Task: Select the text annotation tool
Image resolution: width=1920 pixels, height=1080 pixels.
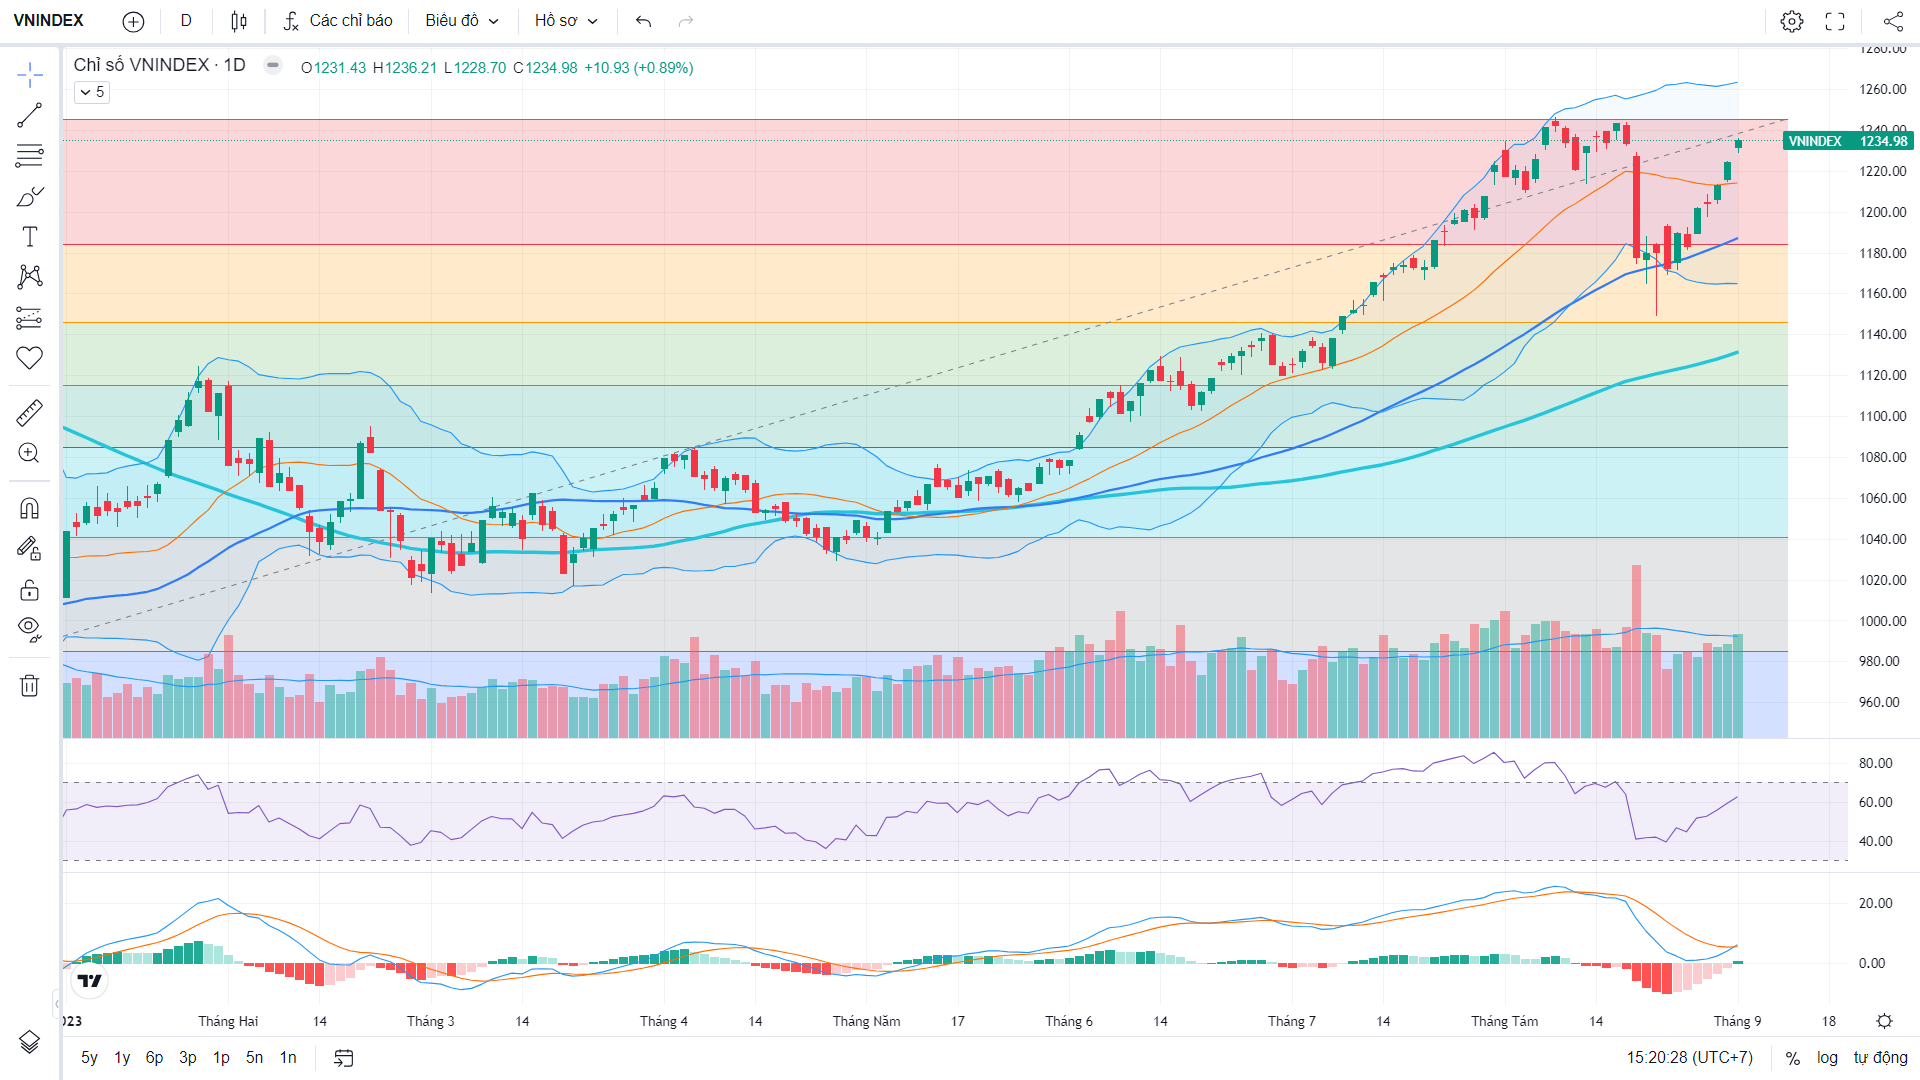Action: [x=29, y=237]
